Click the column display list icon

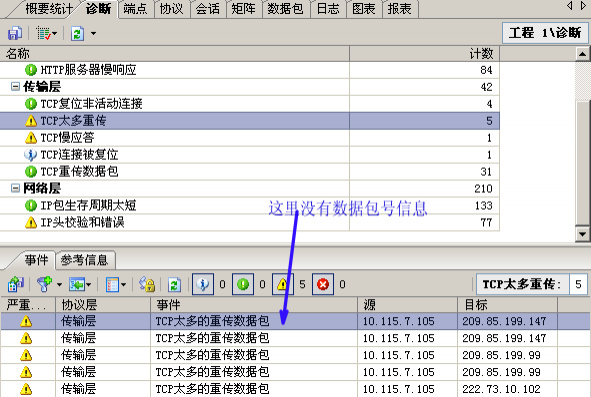pos(112,284)
